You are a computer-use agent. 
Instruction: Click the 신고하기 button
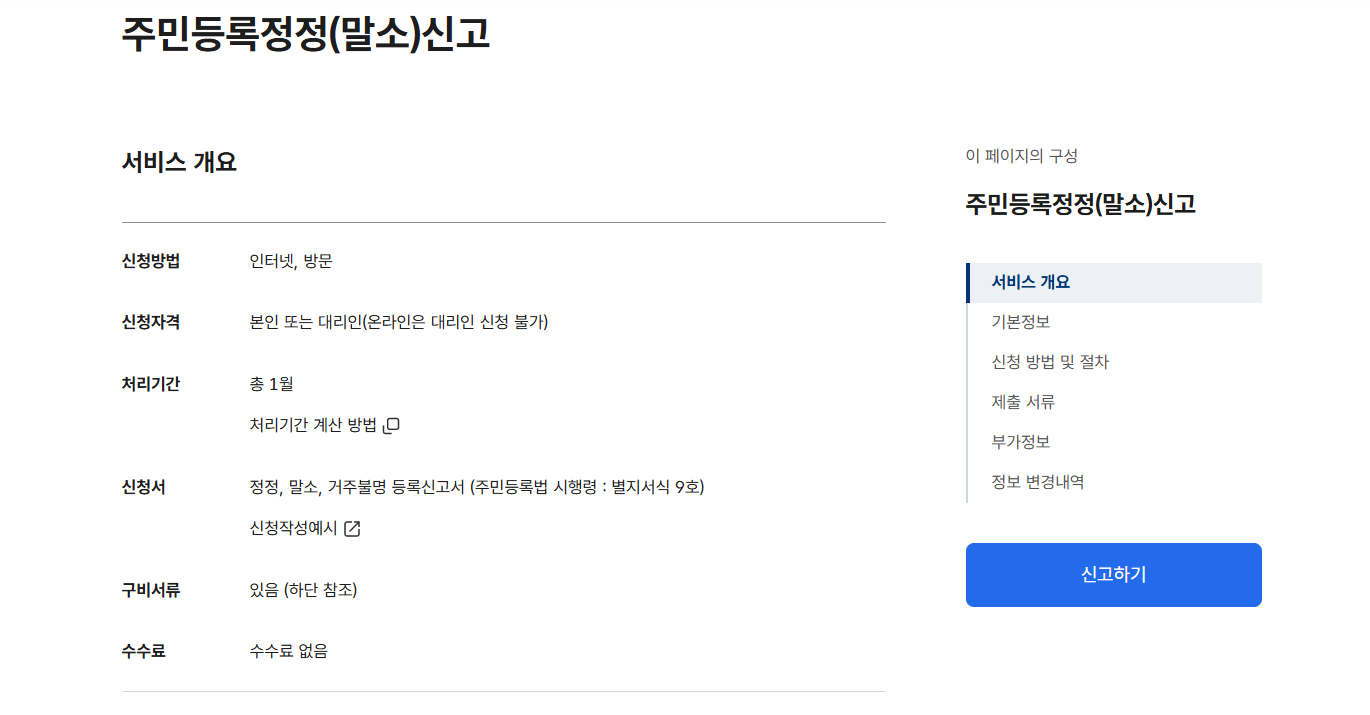coord(1113,574)
